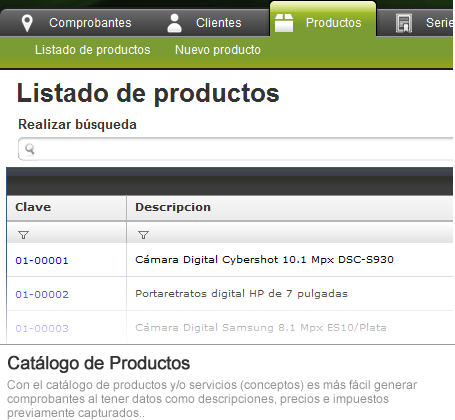
Task: Click the receipt icon beside Series
Action: coord(404,23)
